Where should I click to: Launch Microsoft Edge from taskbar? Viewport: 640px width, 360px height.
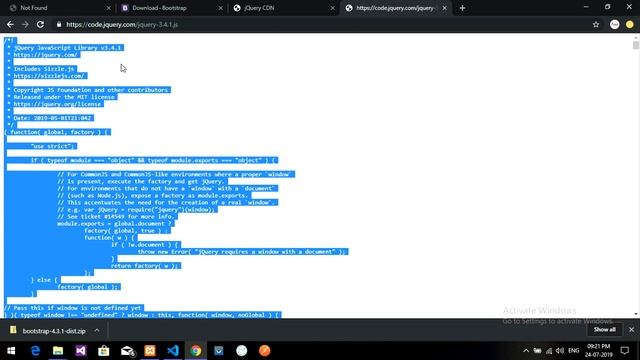35,351
